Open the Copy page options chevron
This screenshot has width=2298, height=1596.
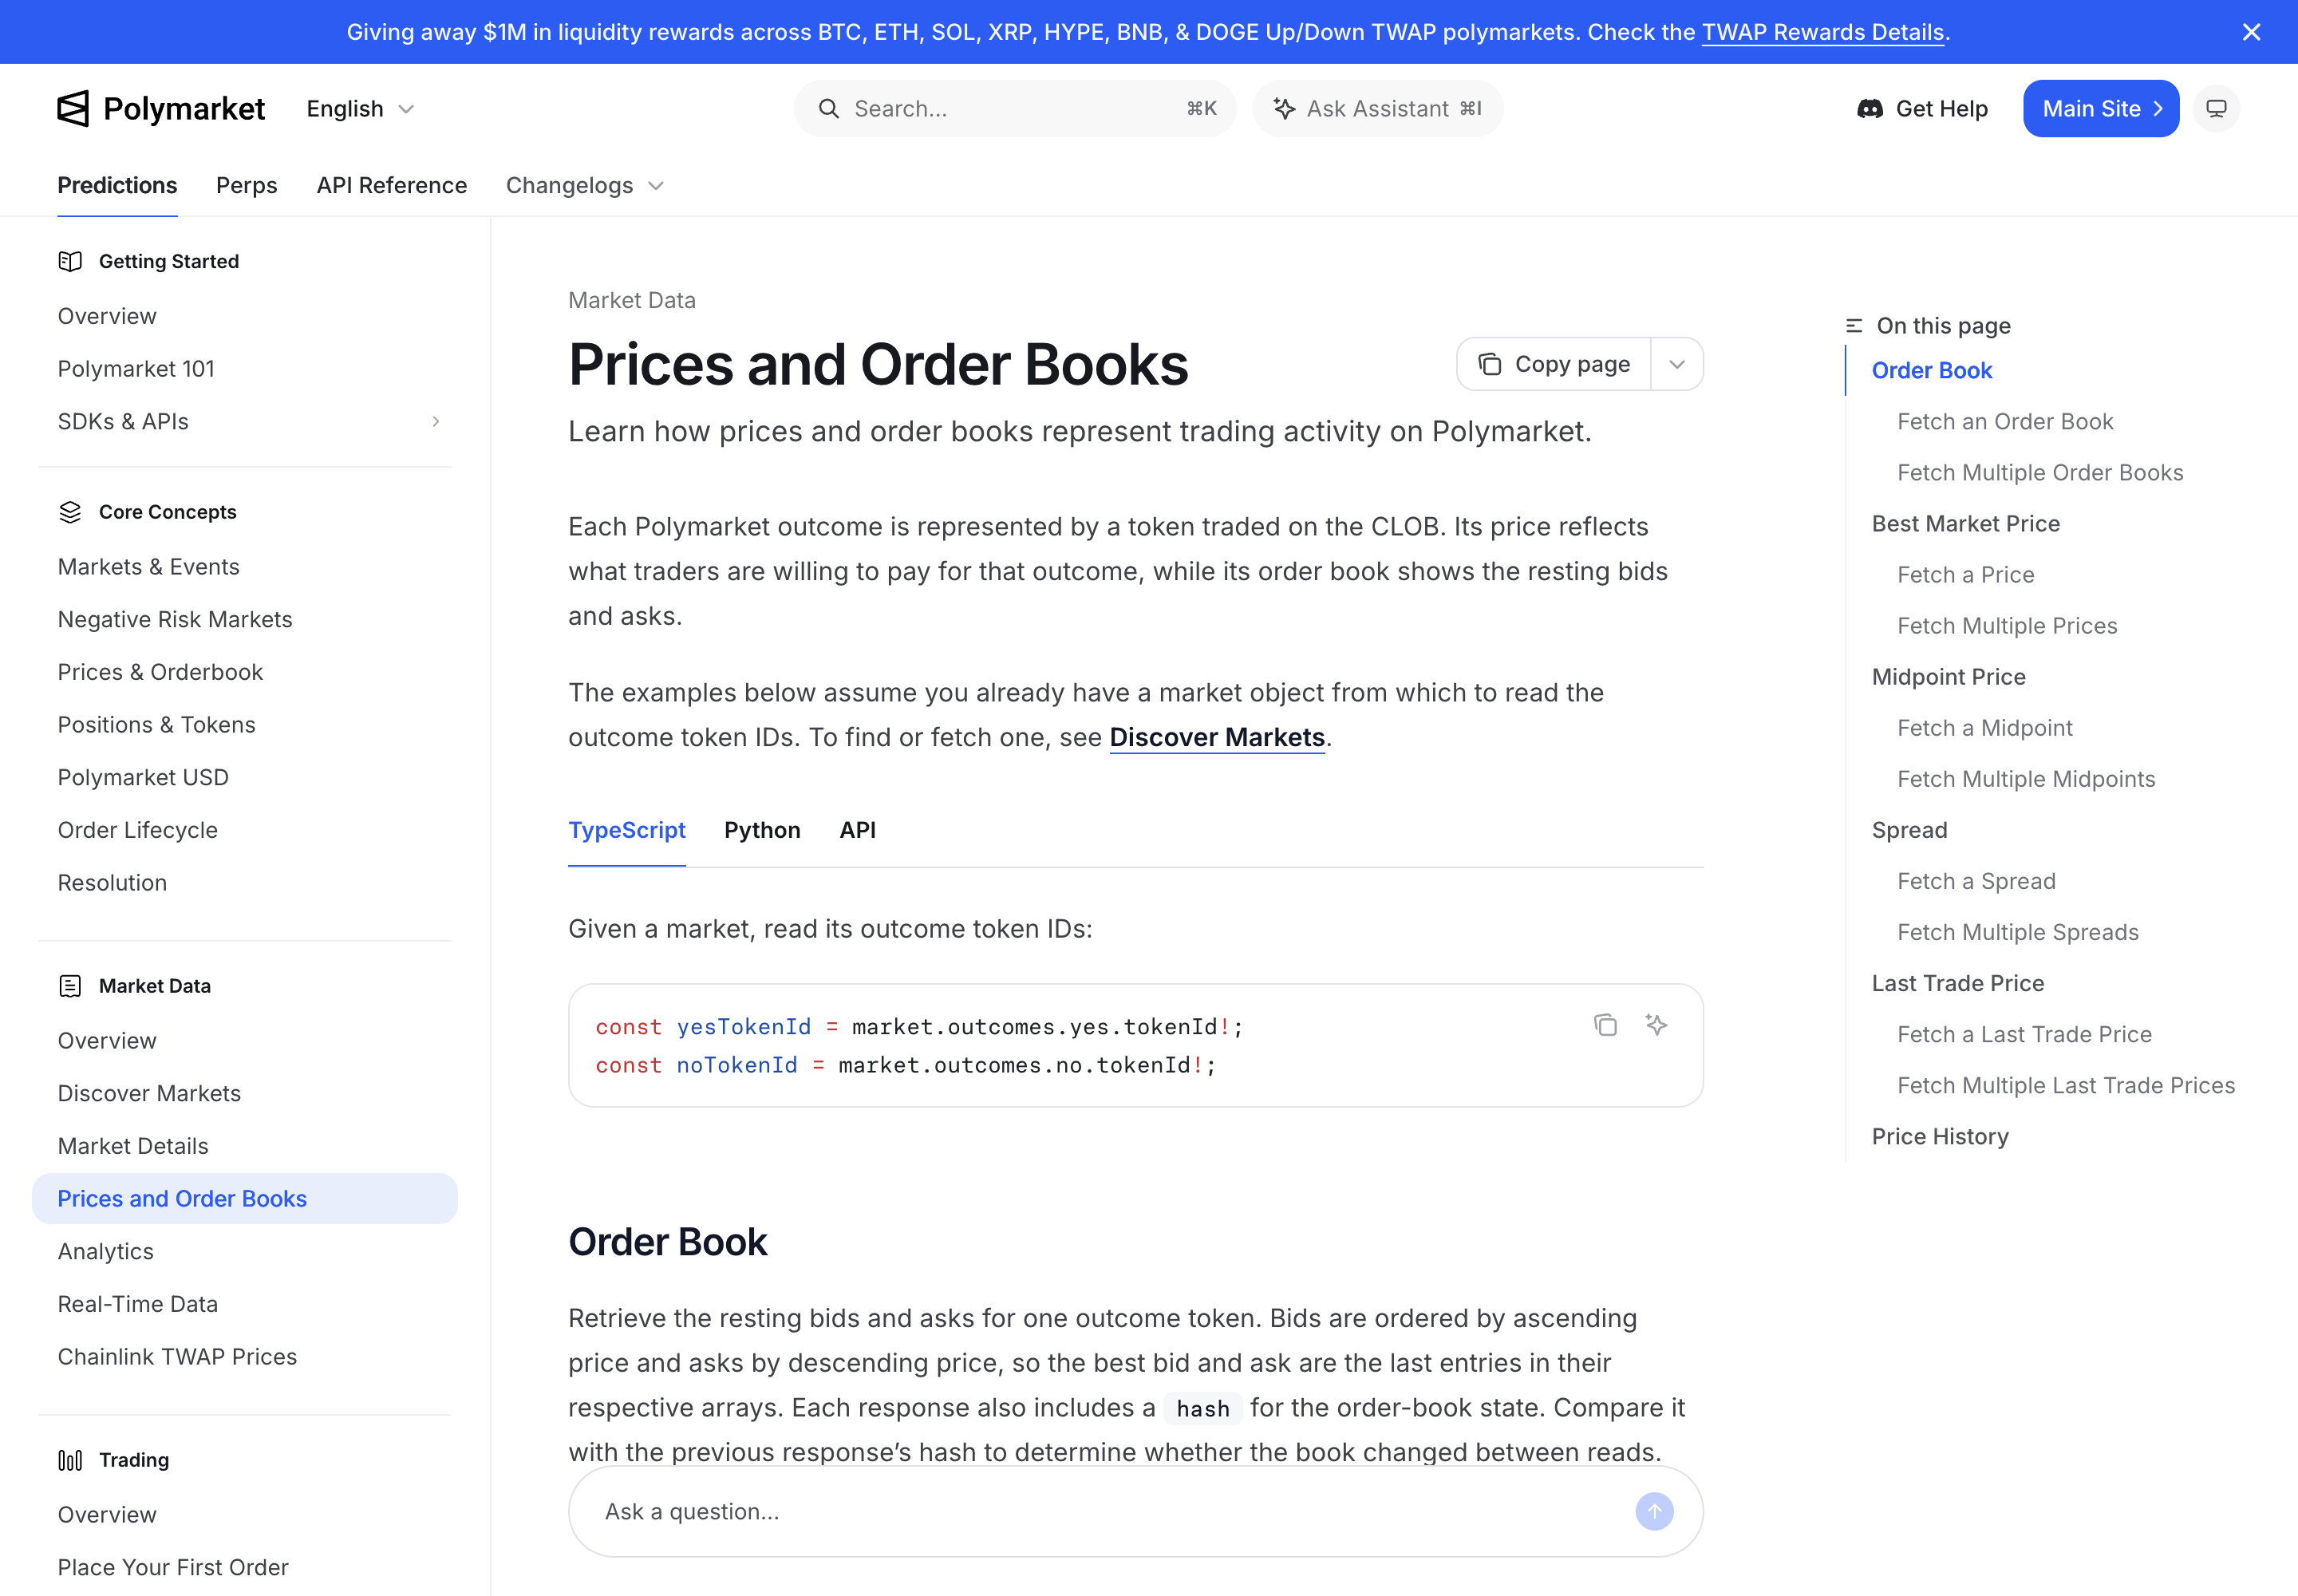point(1677,364)
